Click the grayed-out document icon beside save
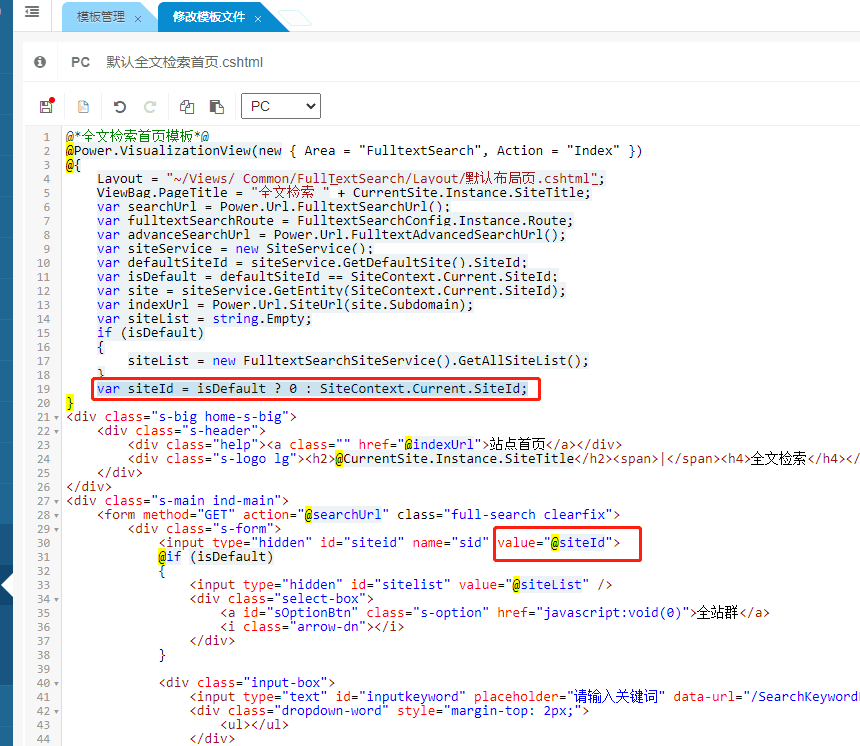The image size is (860, 746). click(84, 106)
